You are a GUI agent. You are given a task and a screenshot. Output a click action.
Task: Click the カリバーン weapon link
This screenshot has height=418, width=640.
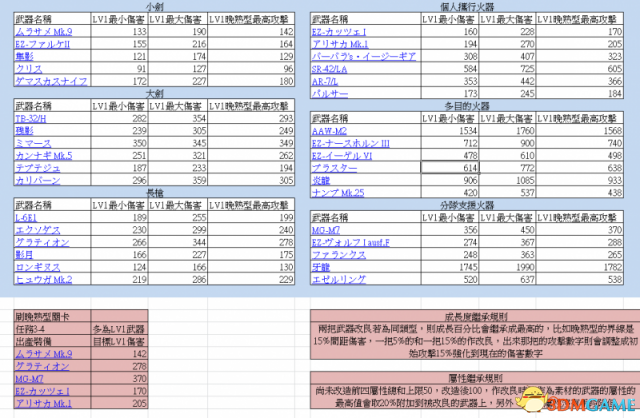point(38,180)
